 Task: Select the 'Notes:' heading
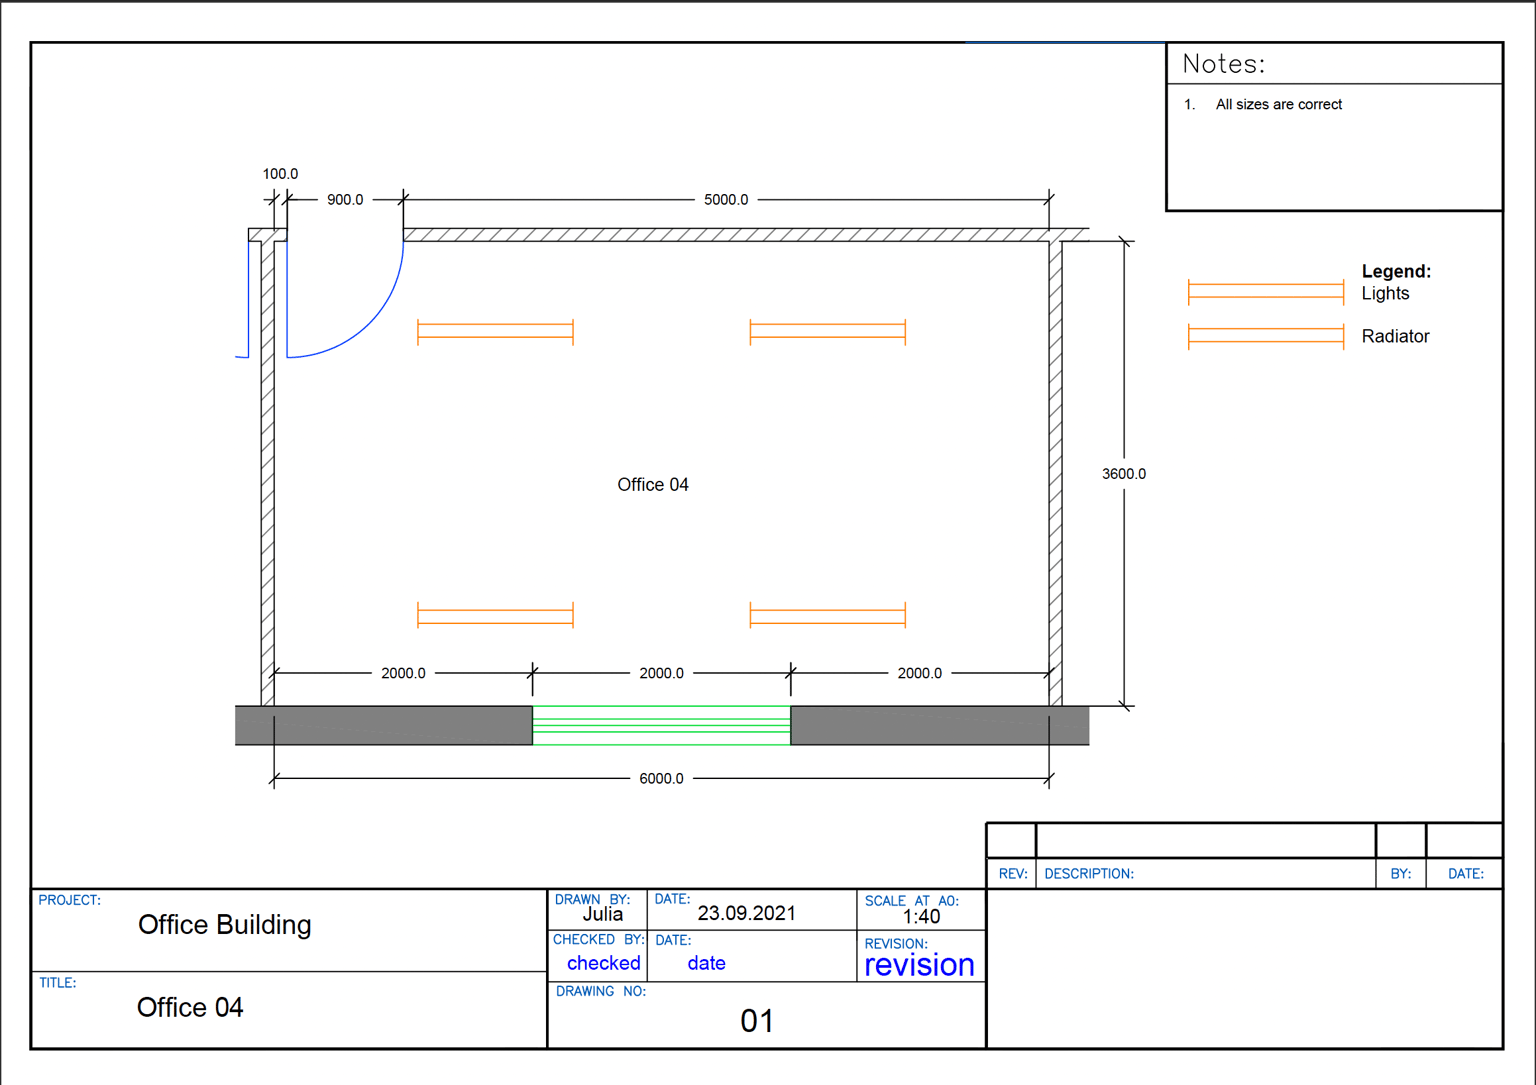click(1223, 64)
